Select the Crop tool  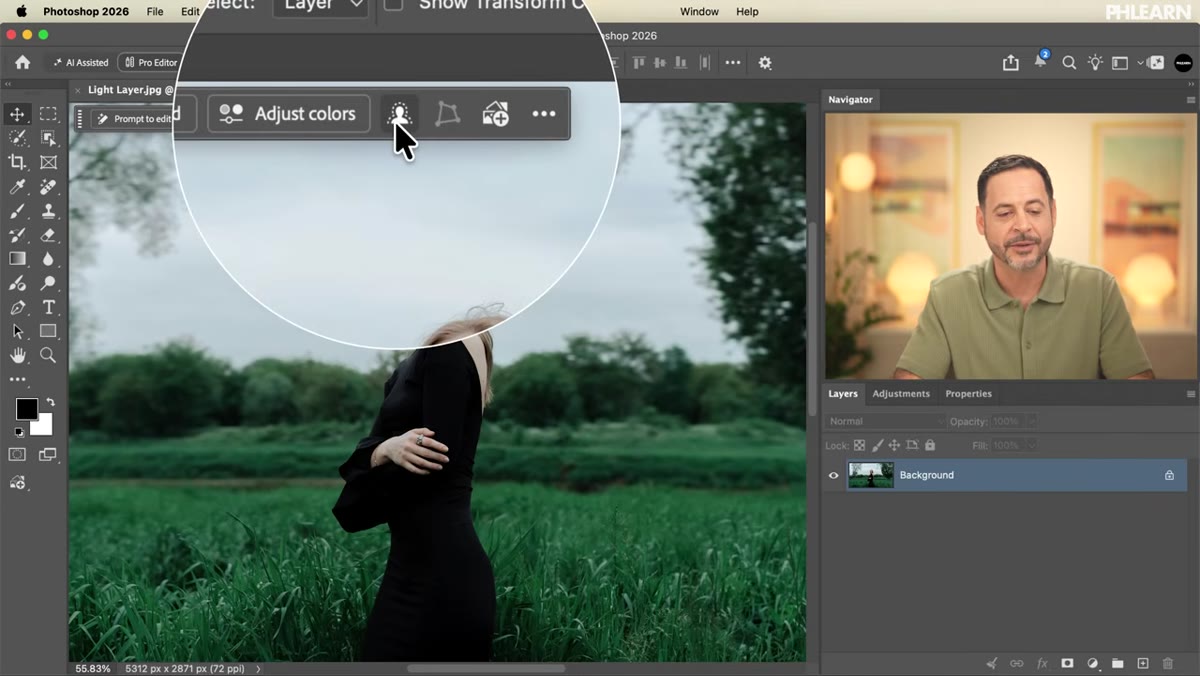[x=17, y=162]
